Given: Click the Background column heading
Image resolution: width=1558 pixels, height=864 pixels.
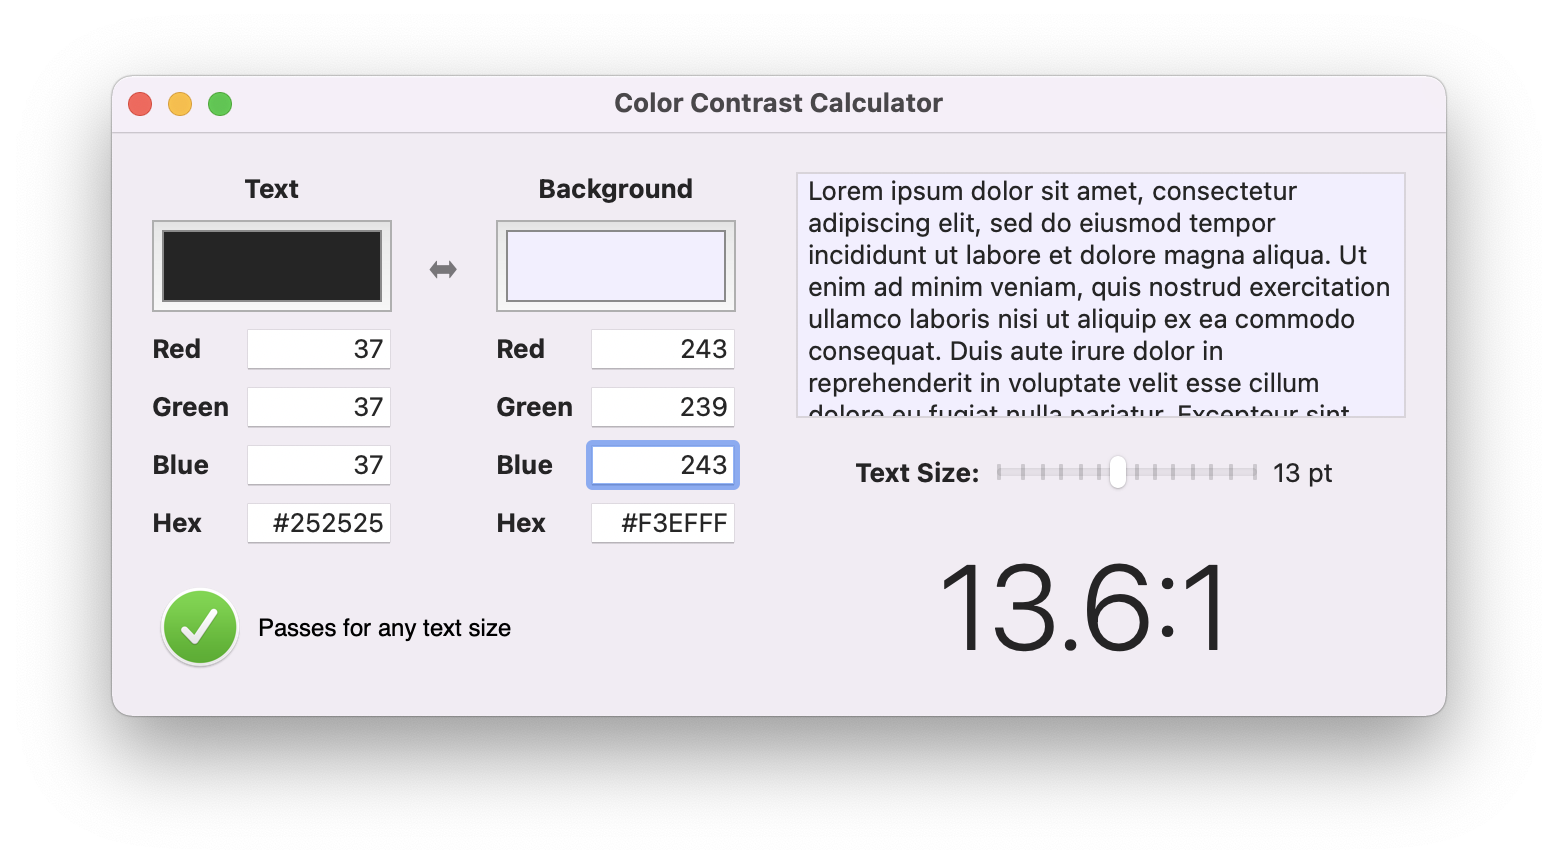Looking at the screenshot, I should coord(615,188).
